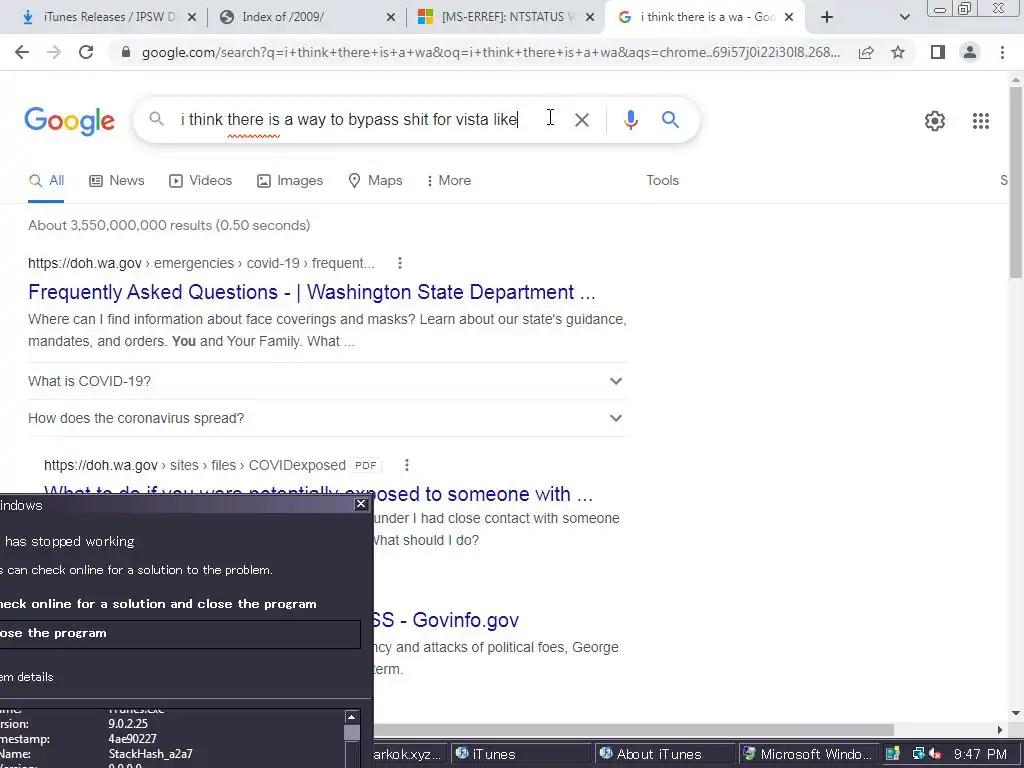The width and height of the screenshot is (1024, 768).
Task: Open the Chrome side panel
Action: 938,52
